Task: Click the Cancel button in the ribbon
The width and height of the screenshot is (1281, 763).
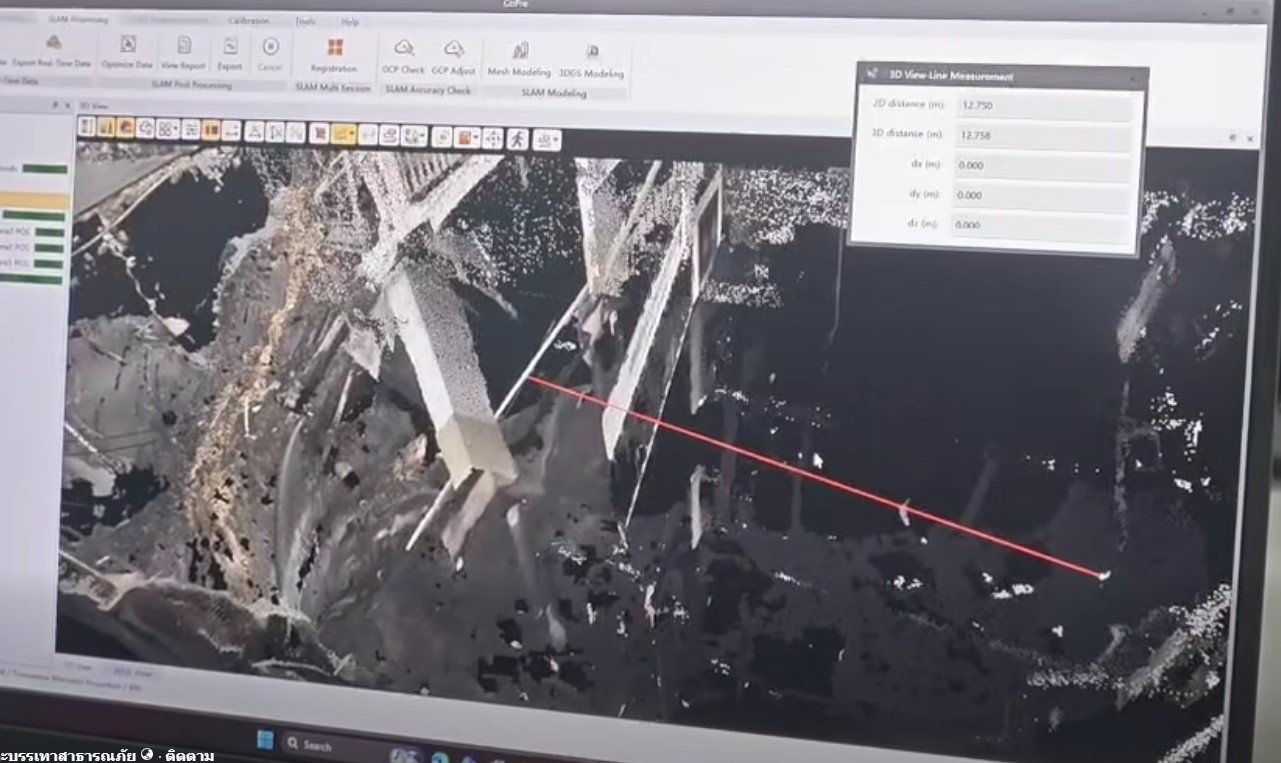Action: [x=270, y=51]
